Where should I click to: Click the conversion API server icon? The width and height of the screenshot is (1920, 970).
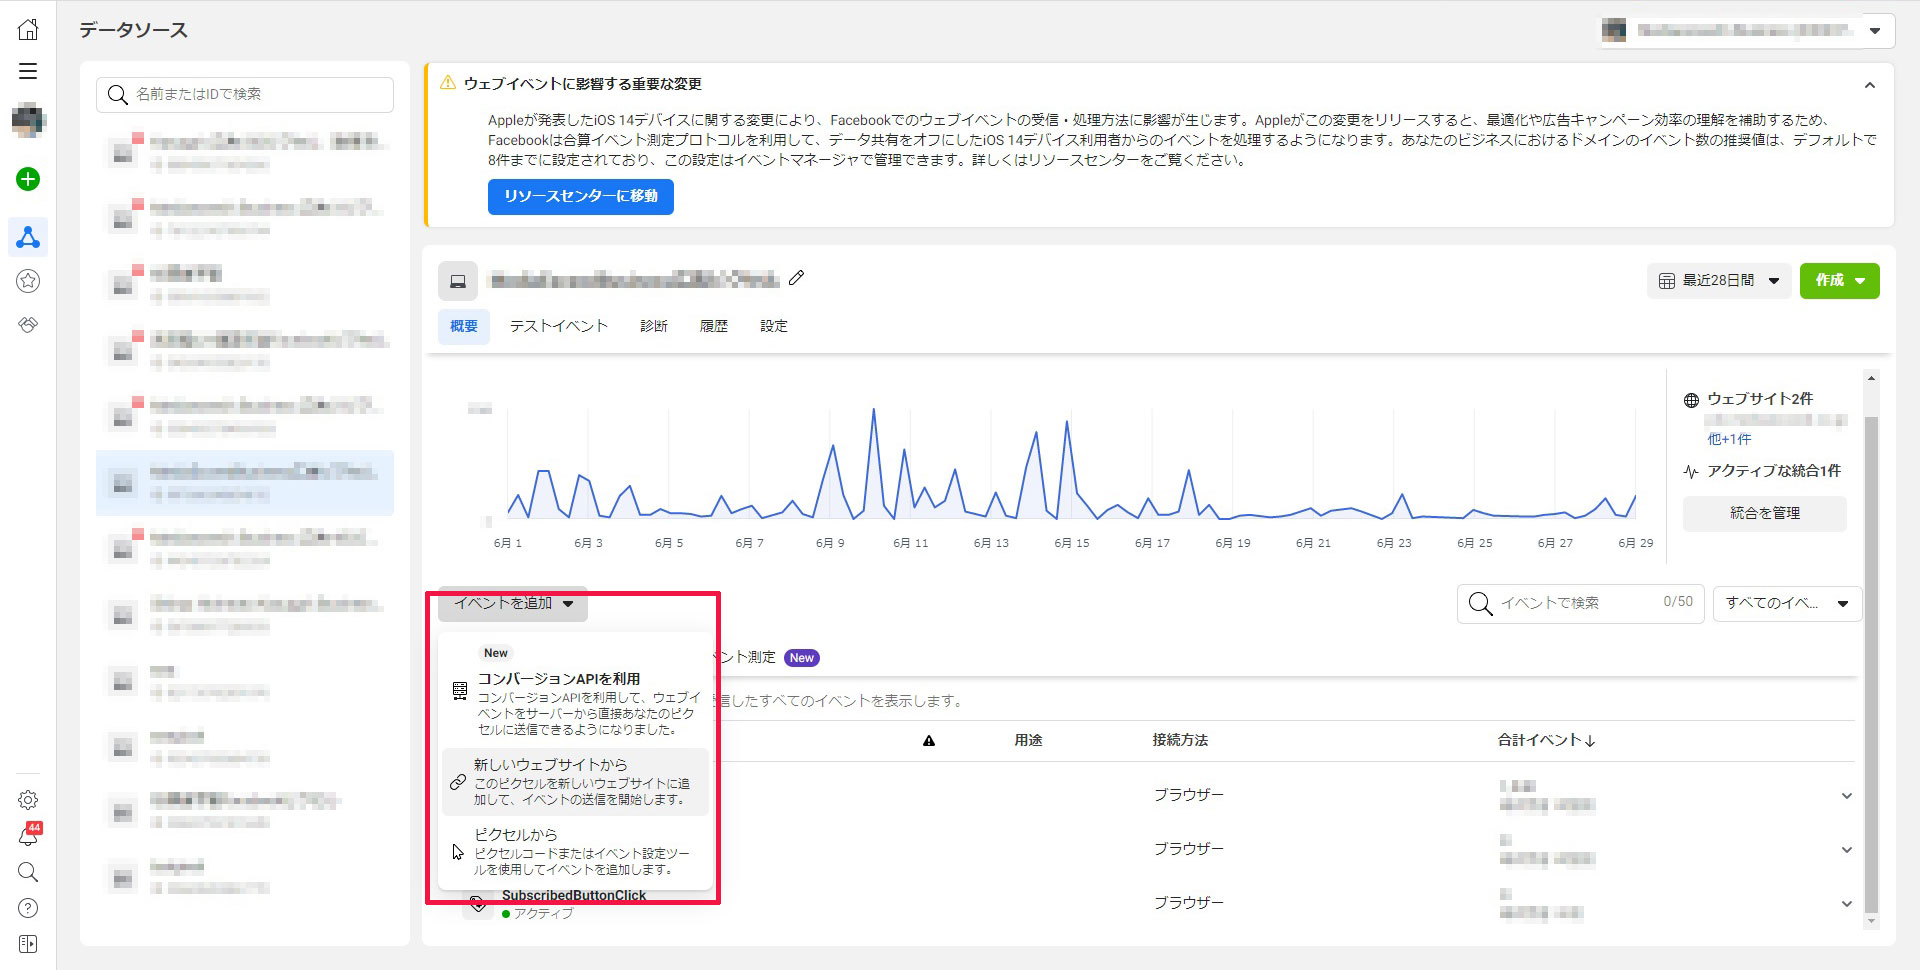click(x=459, y=690)
